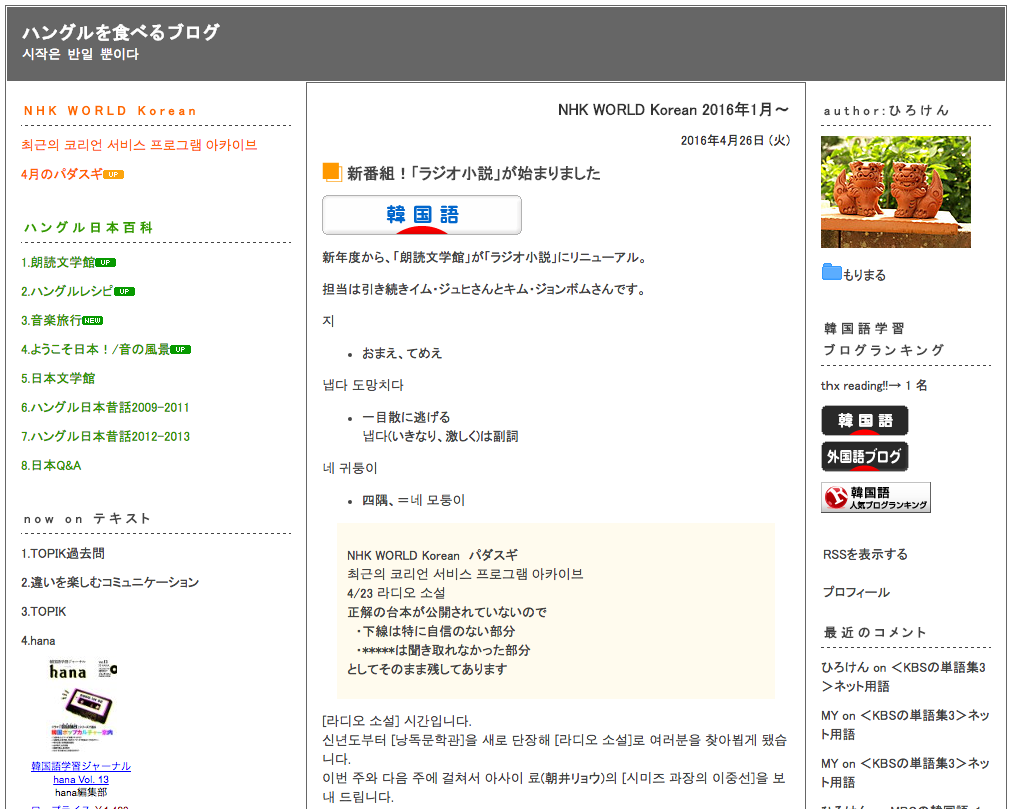This screenshot has height=809, width=1013.
Task: Open the 3.TOPIK link
Action: [x=43, y=612]
